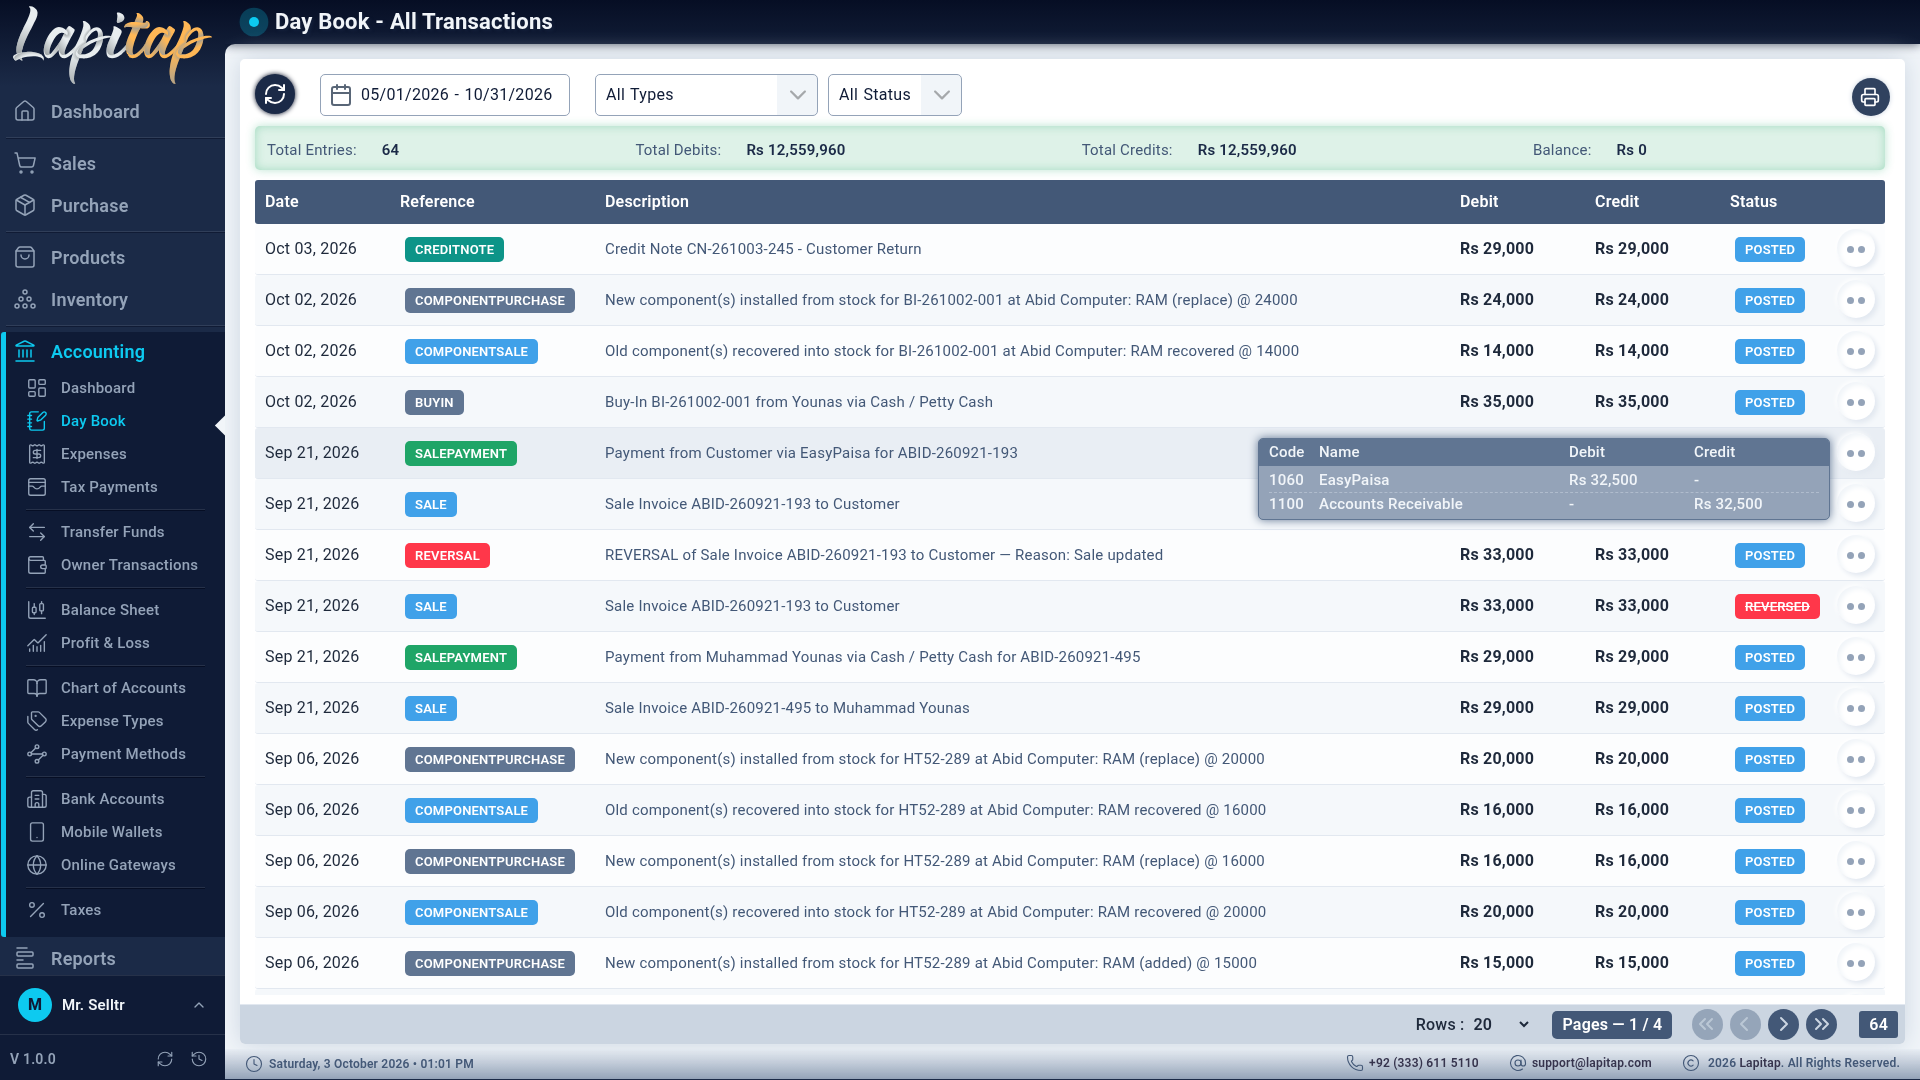The height and width of the screenshot is (1080, 1920).
Task: Go to the next page arrow
Action: (1783, 1025)
